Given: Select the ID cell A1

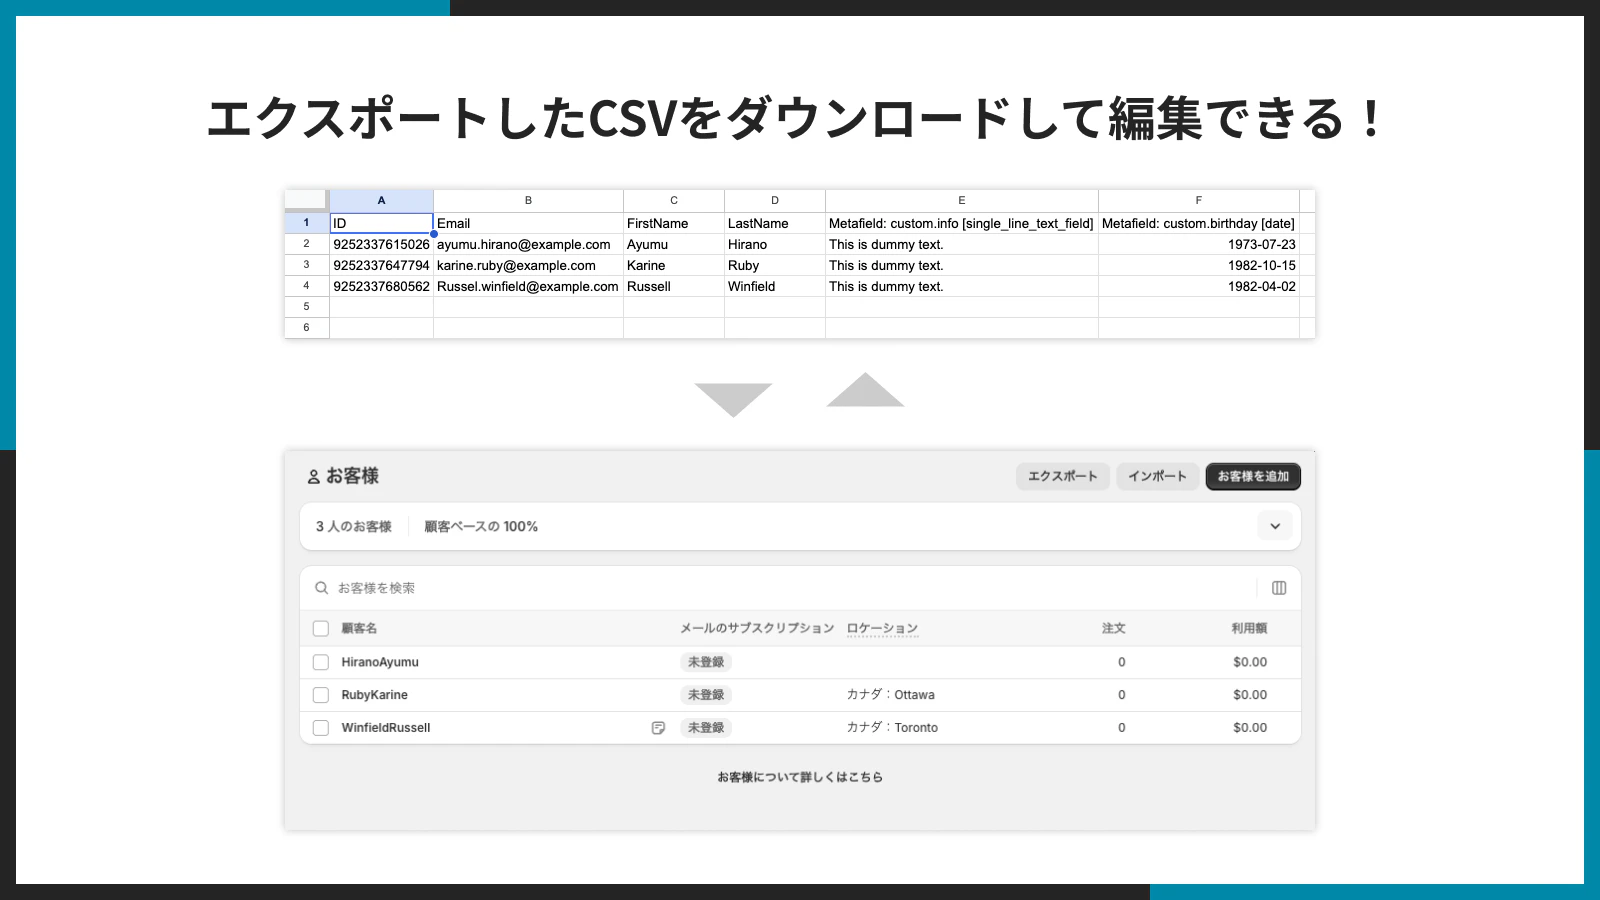Looking at the screenshot, I should click(x=381, y=223).
